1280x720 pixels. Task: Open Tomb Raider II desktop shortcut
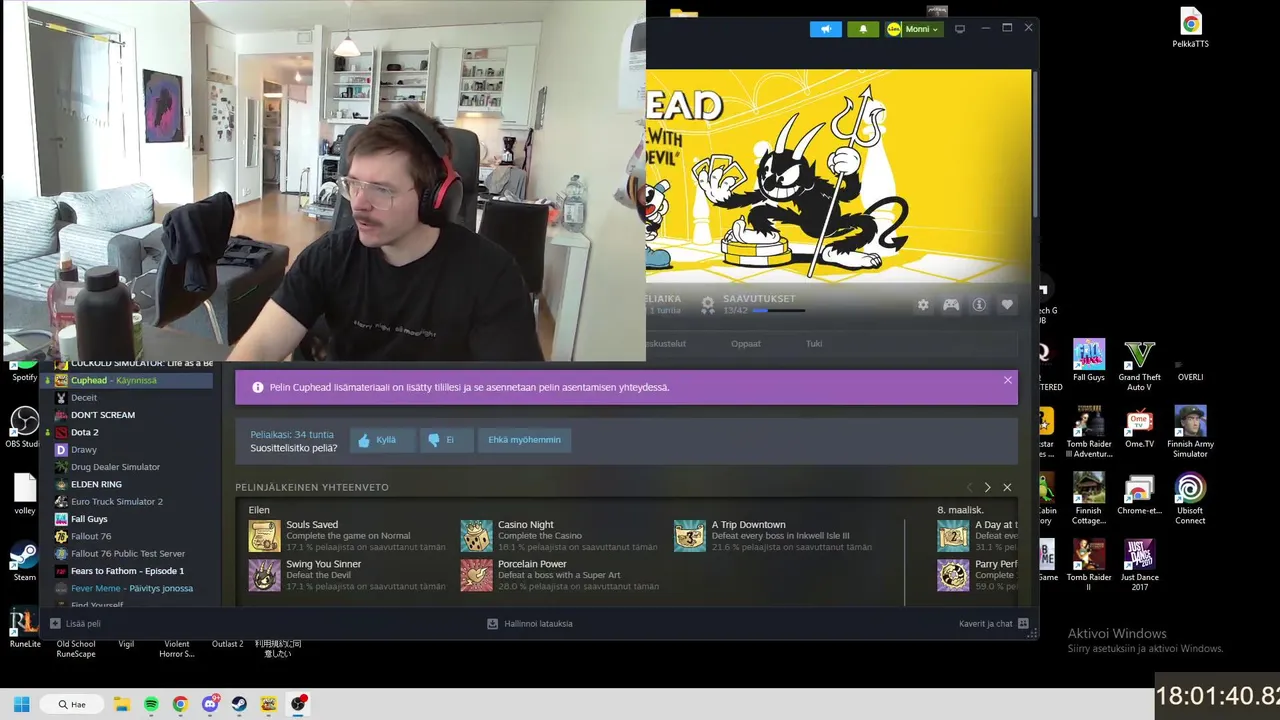coord(1088,566)
